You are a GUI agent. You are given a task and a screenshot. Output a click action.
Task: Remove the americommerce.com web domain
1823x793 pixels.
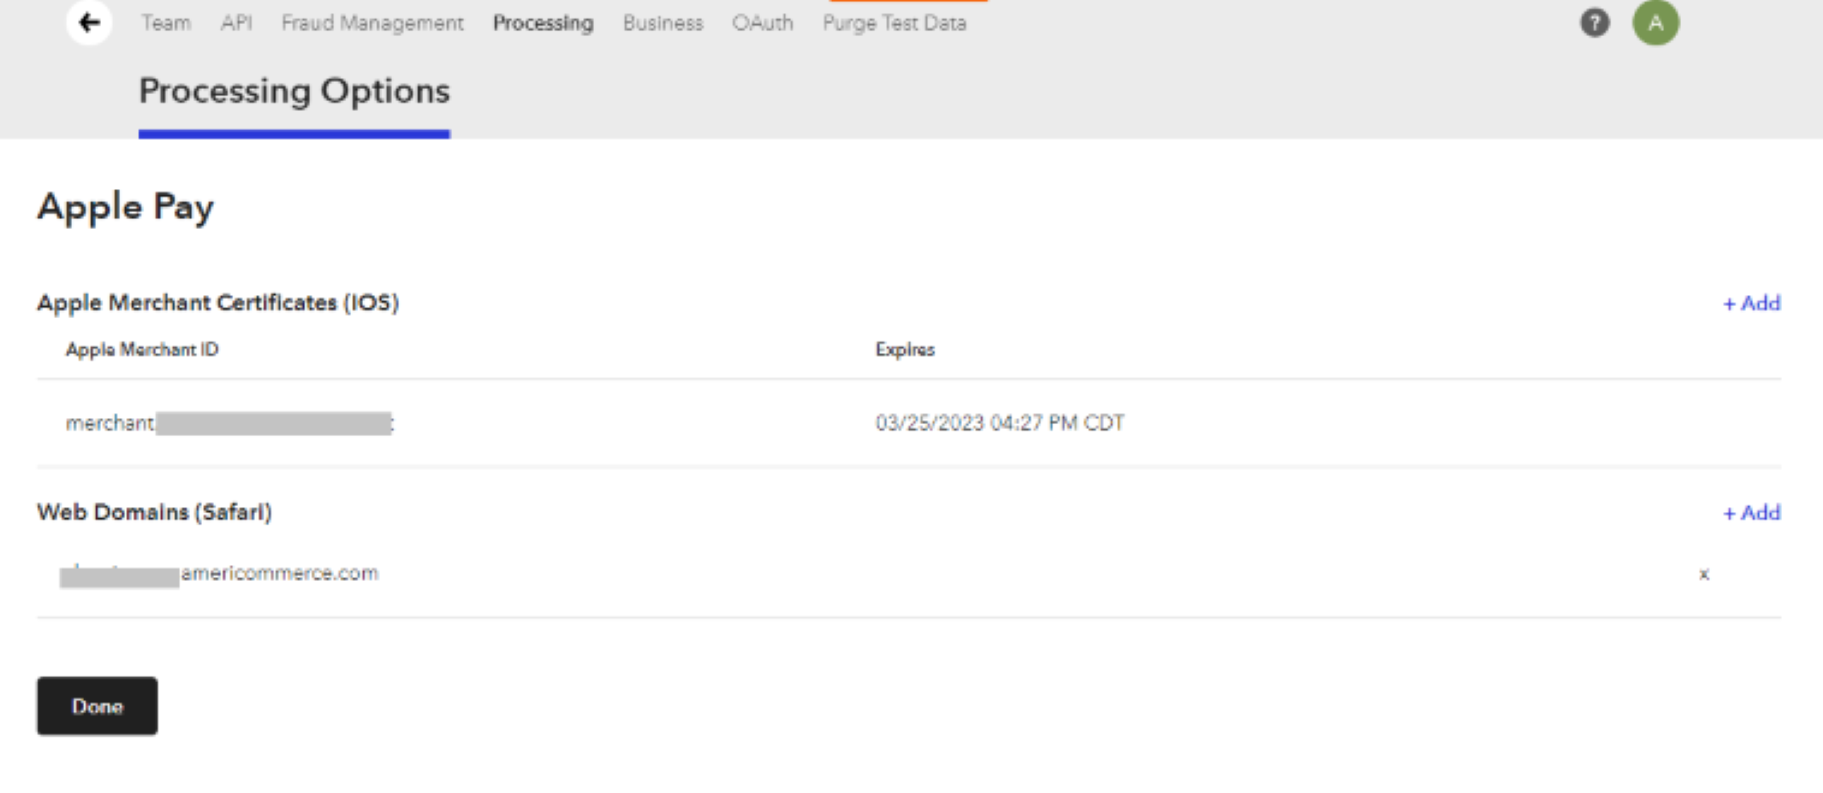1704,574
